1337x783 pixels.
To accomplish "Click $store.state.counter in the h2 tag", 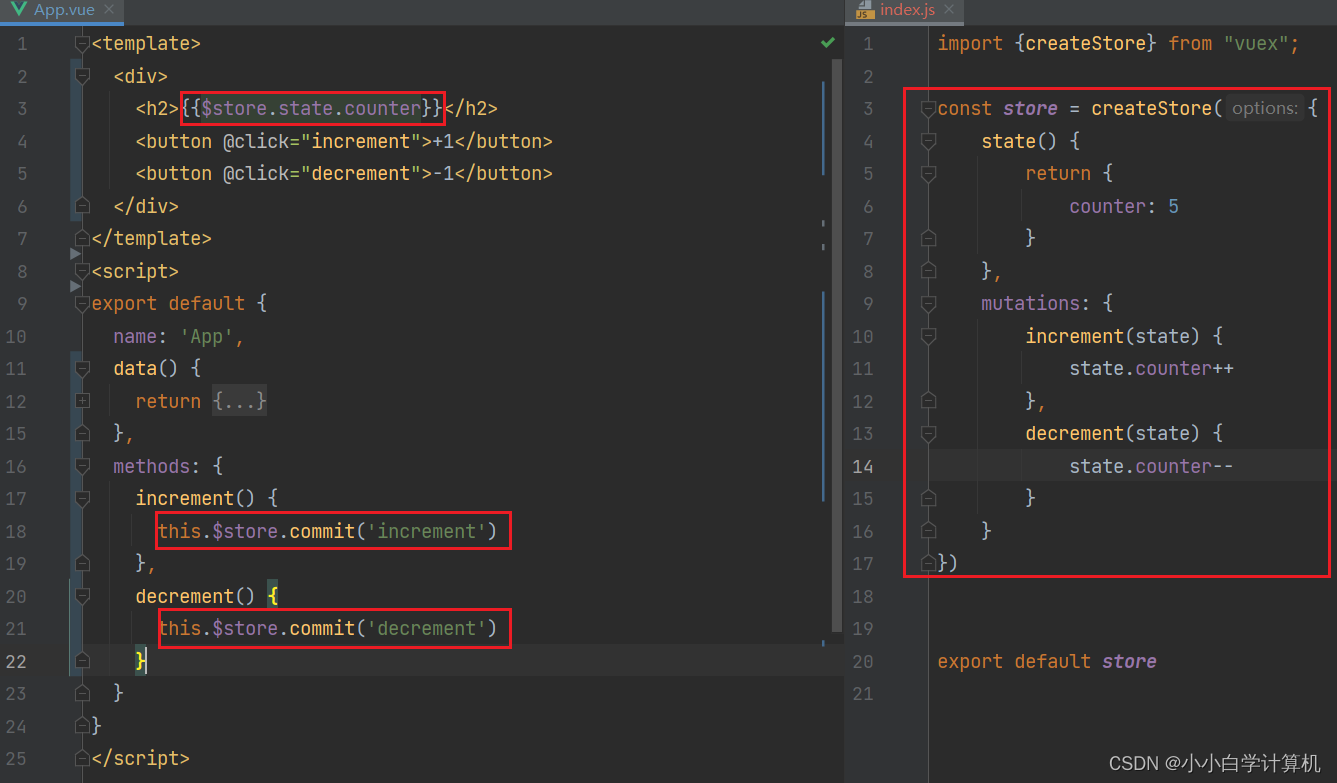I will pyautogui.click(x=311, y=108).
